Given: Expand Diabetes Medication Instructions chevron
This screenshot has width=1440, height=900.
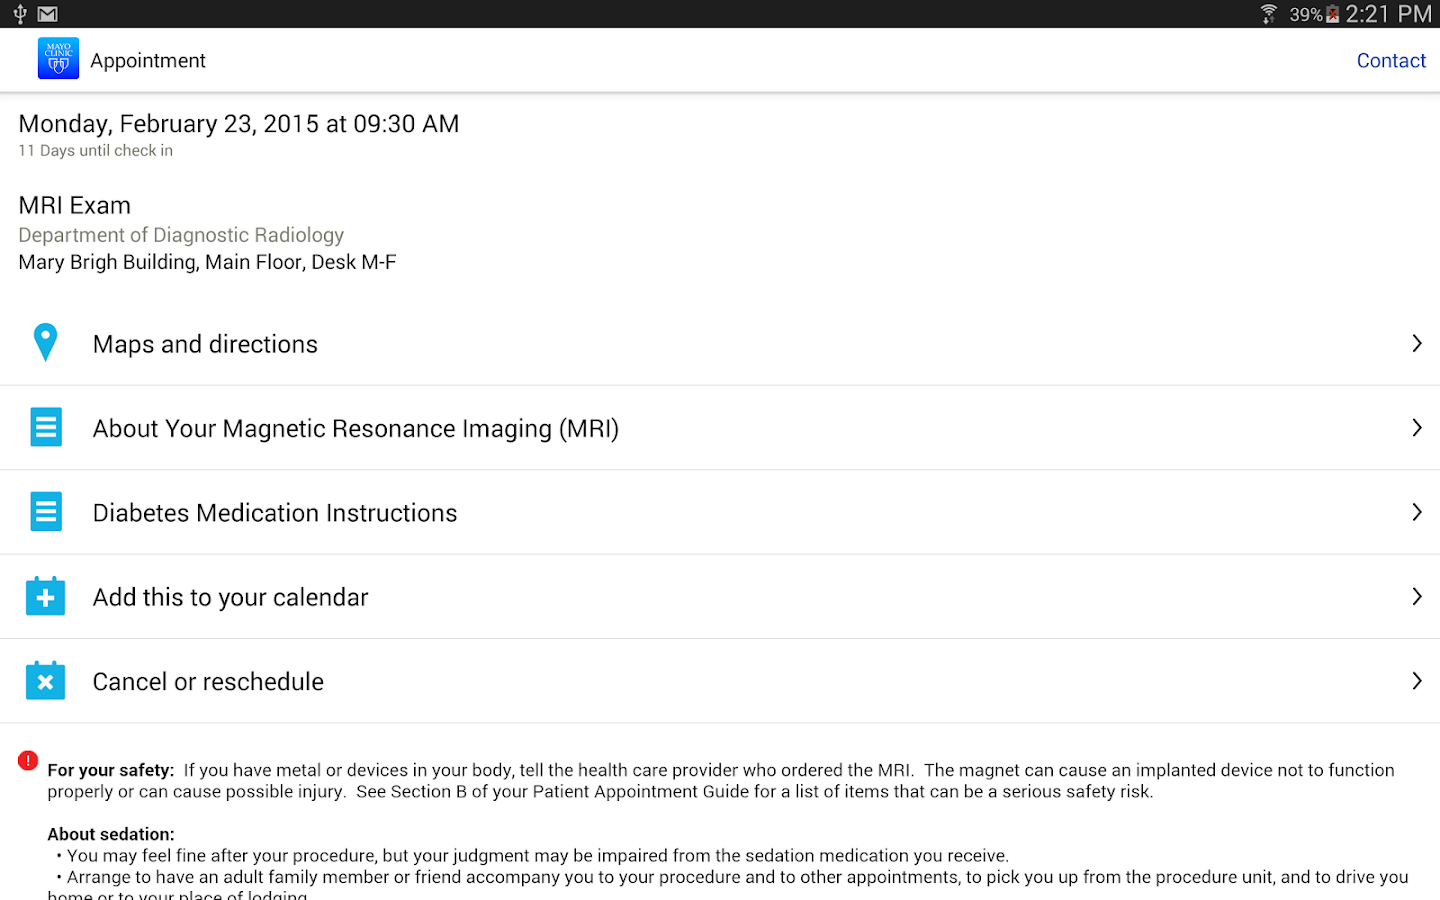Looking at the screenshot, I should pos(1416,512).
